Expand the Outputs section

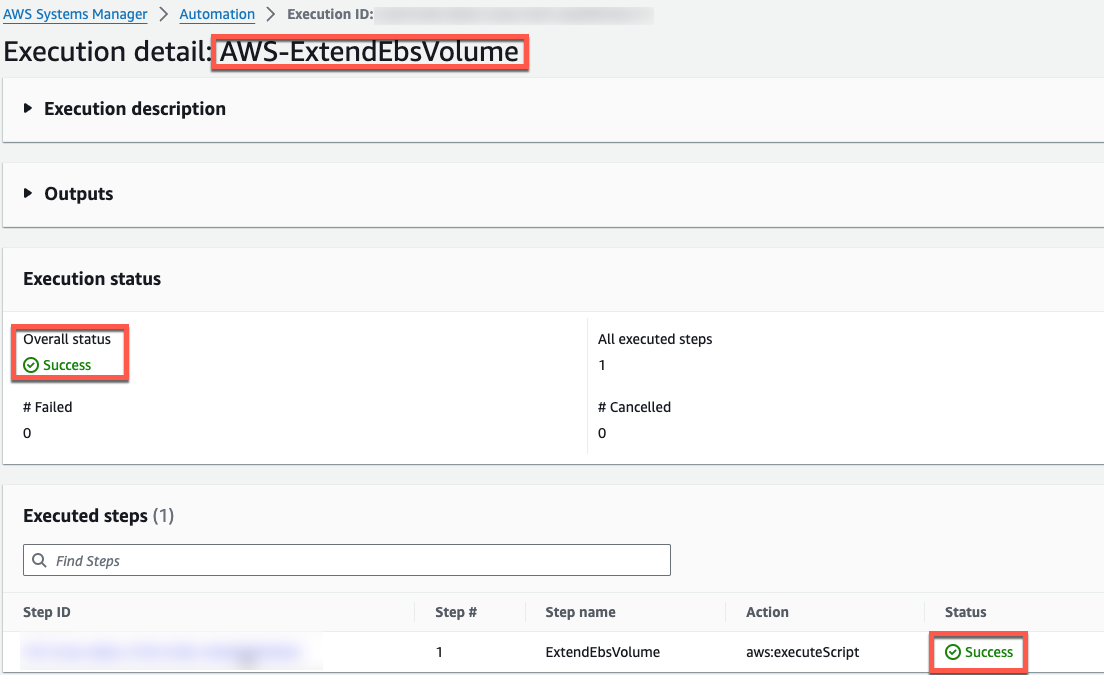coord(27,194)
